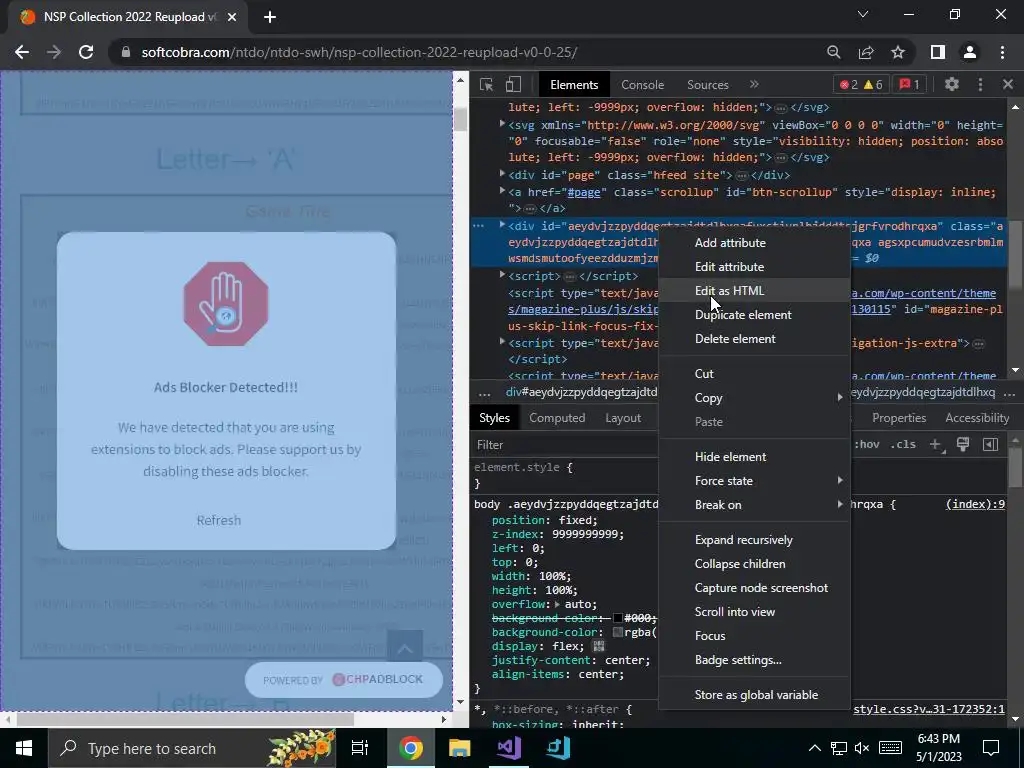The image size is (1024, 768).
Task: Expand the div id="page" node
Action: point(502,174)
